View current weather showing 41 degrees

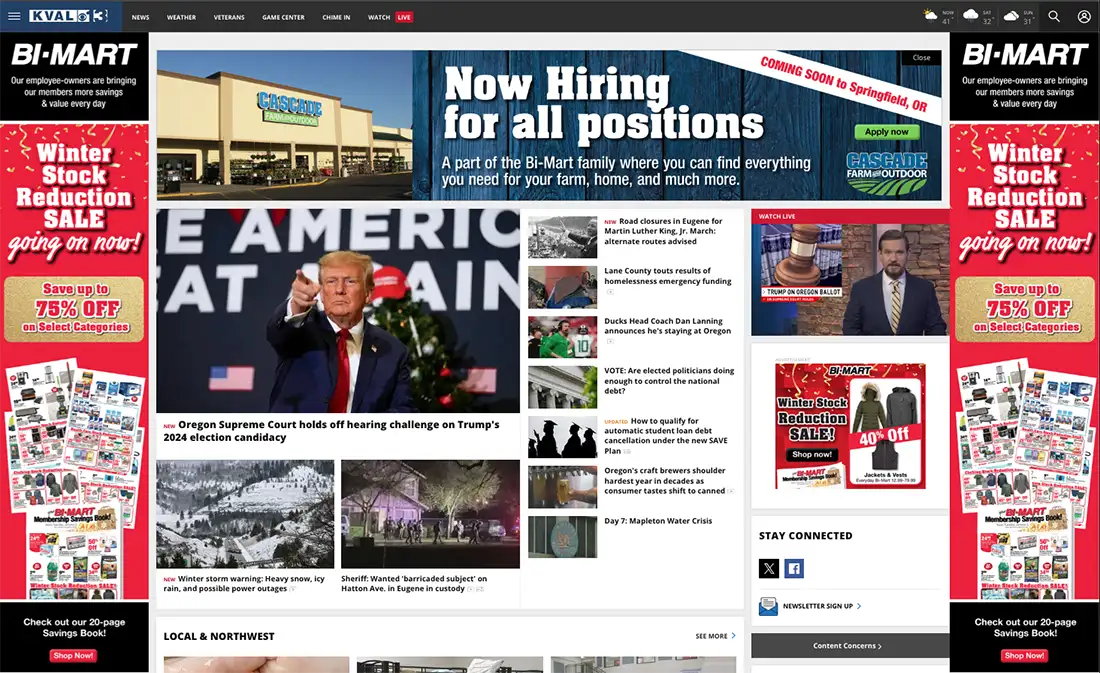pos(939,16)
